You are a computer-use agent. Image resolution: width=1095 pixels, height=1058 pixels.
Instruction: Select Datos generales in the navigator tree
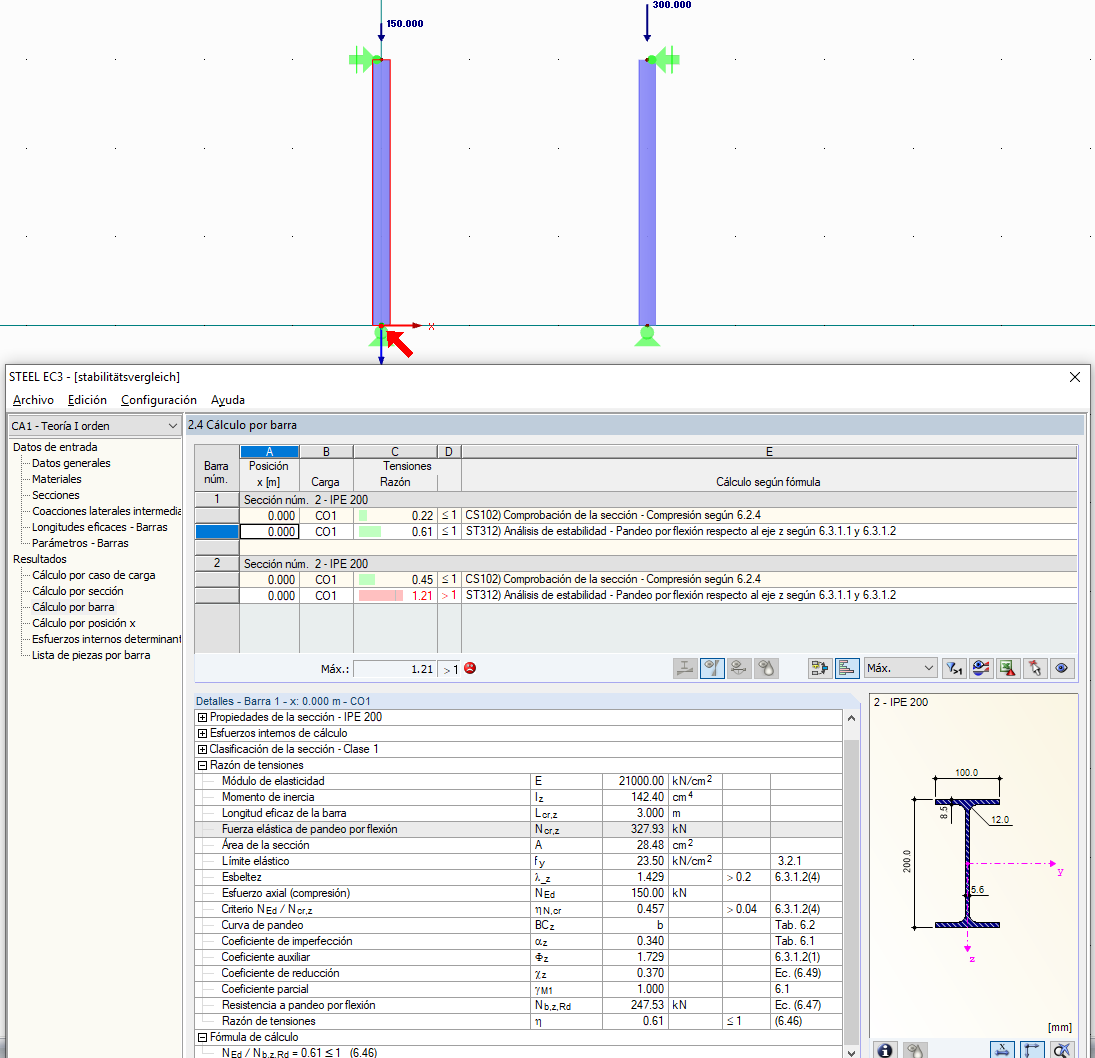(71, 463)
